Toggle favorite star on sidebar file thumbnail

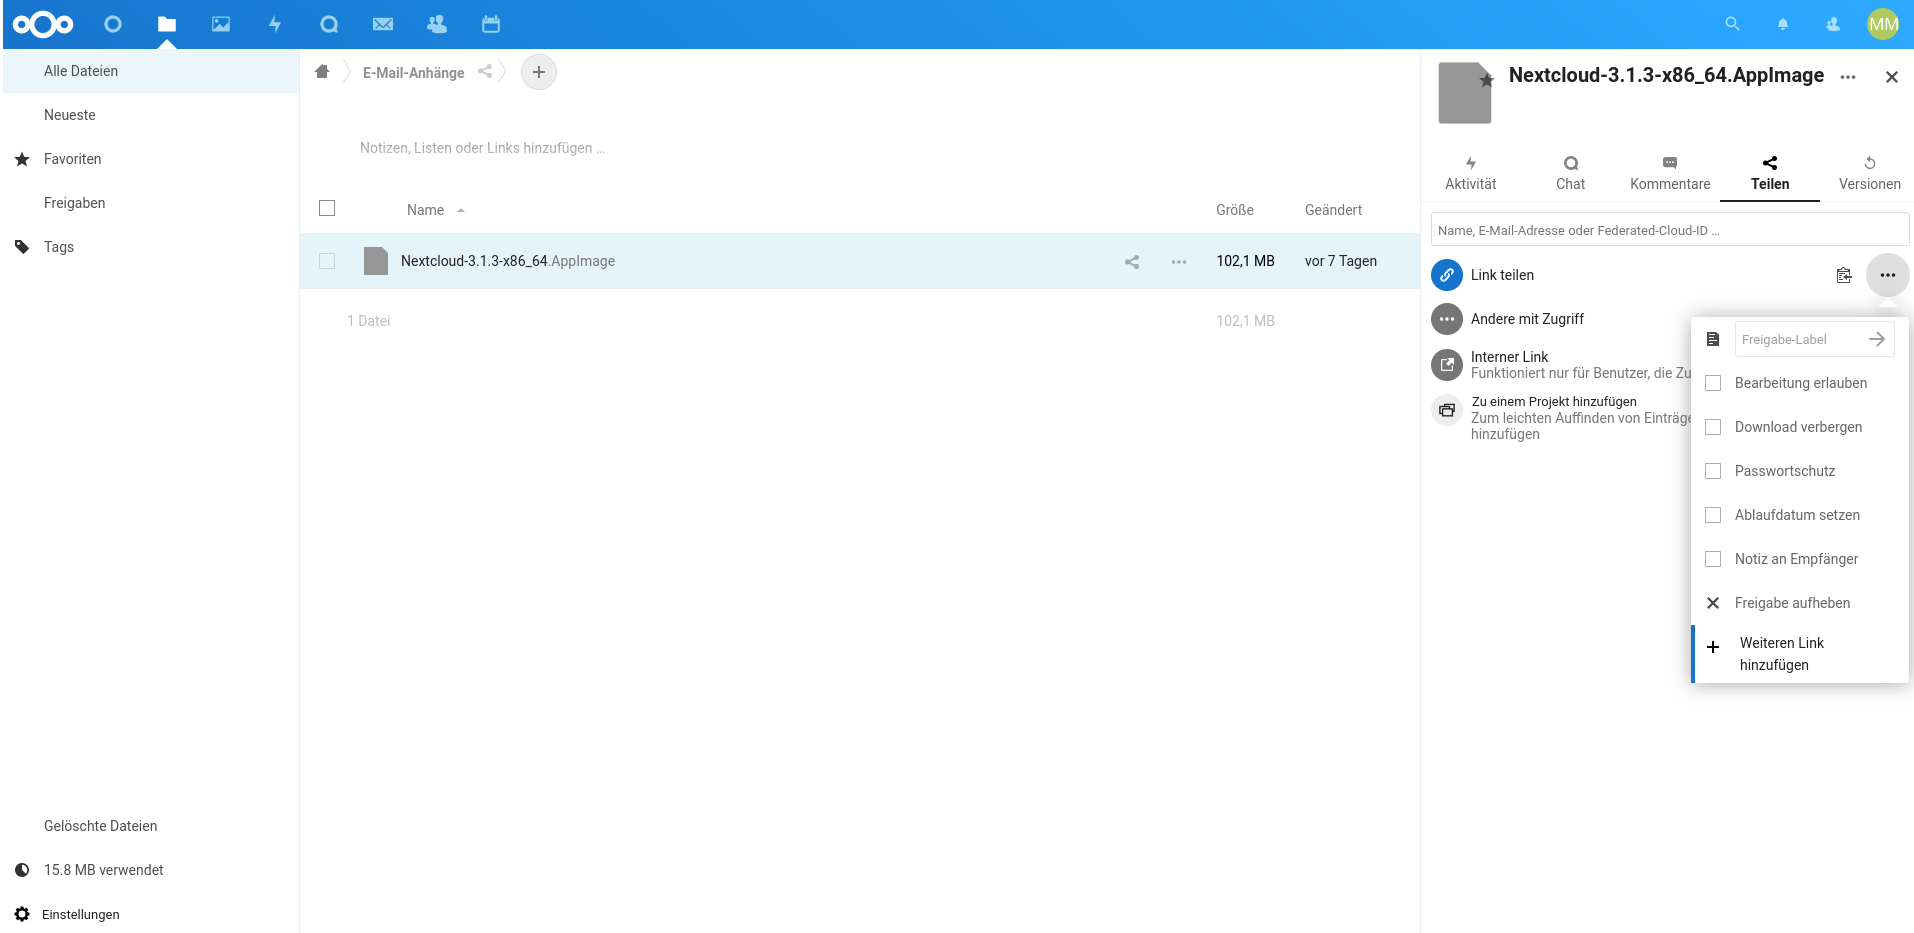tap(1487, 80)
